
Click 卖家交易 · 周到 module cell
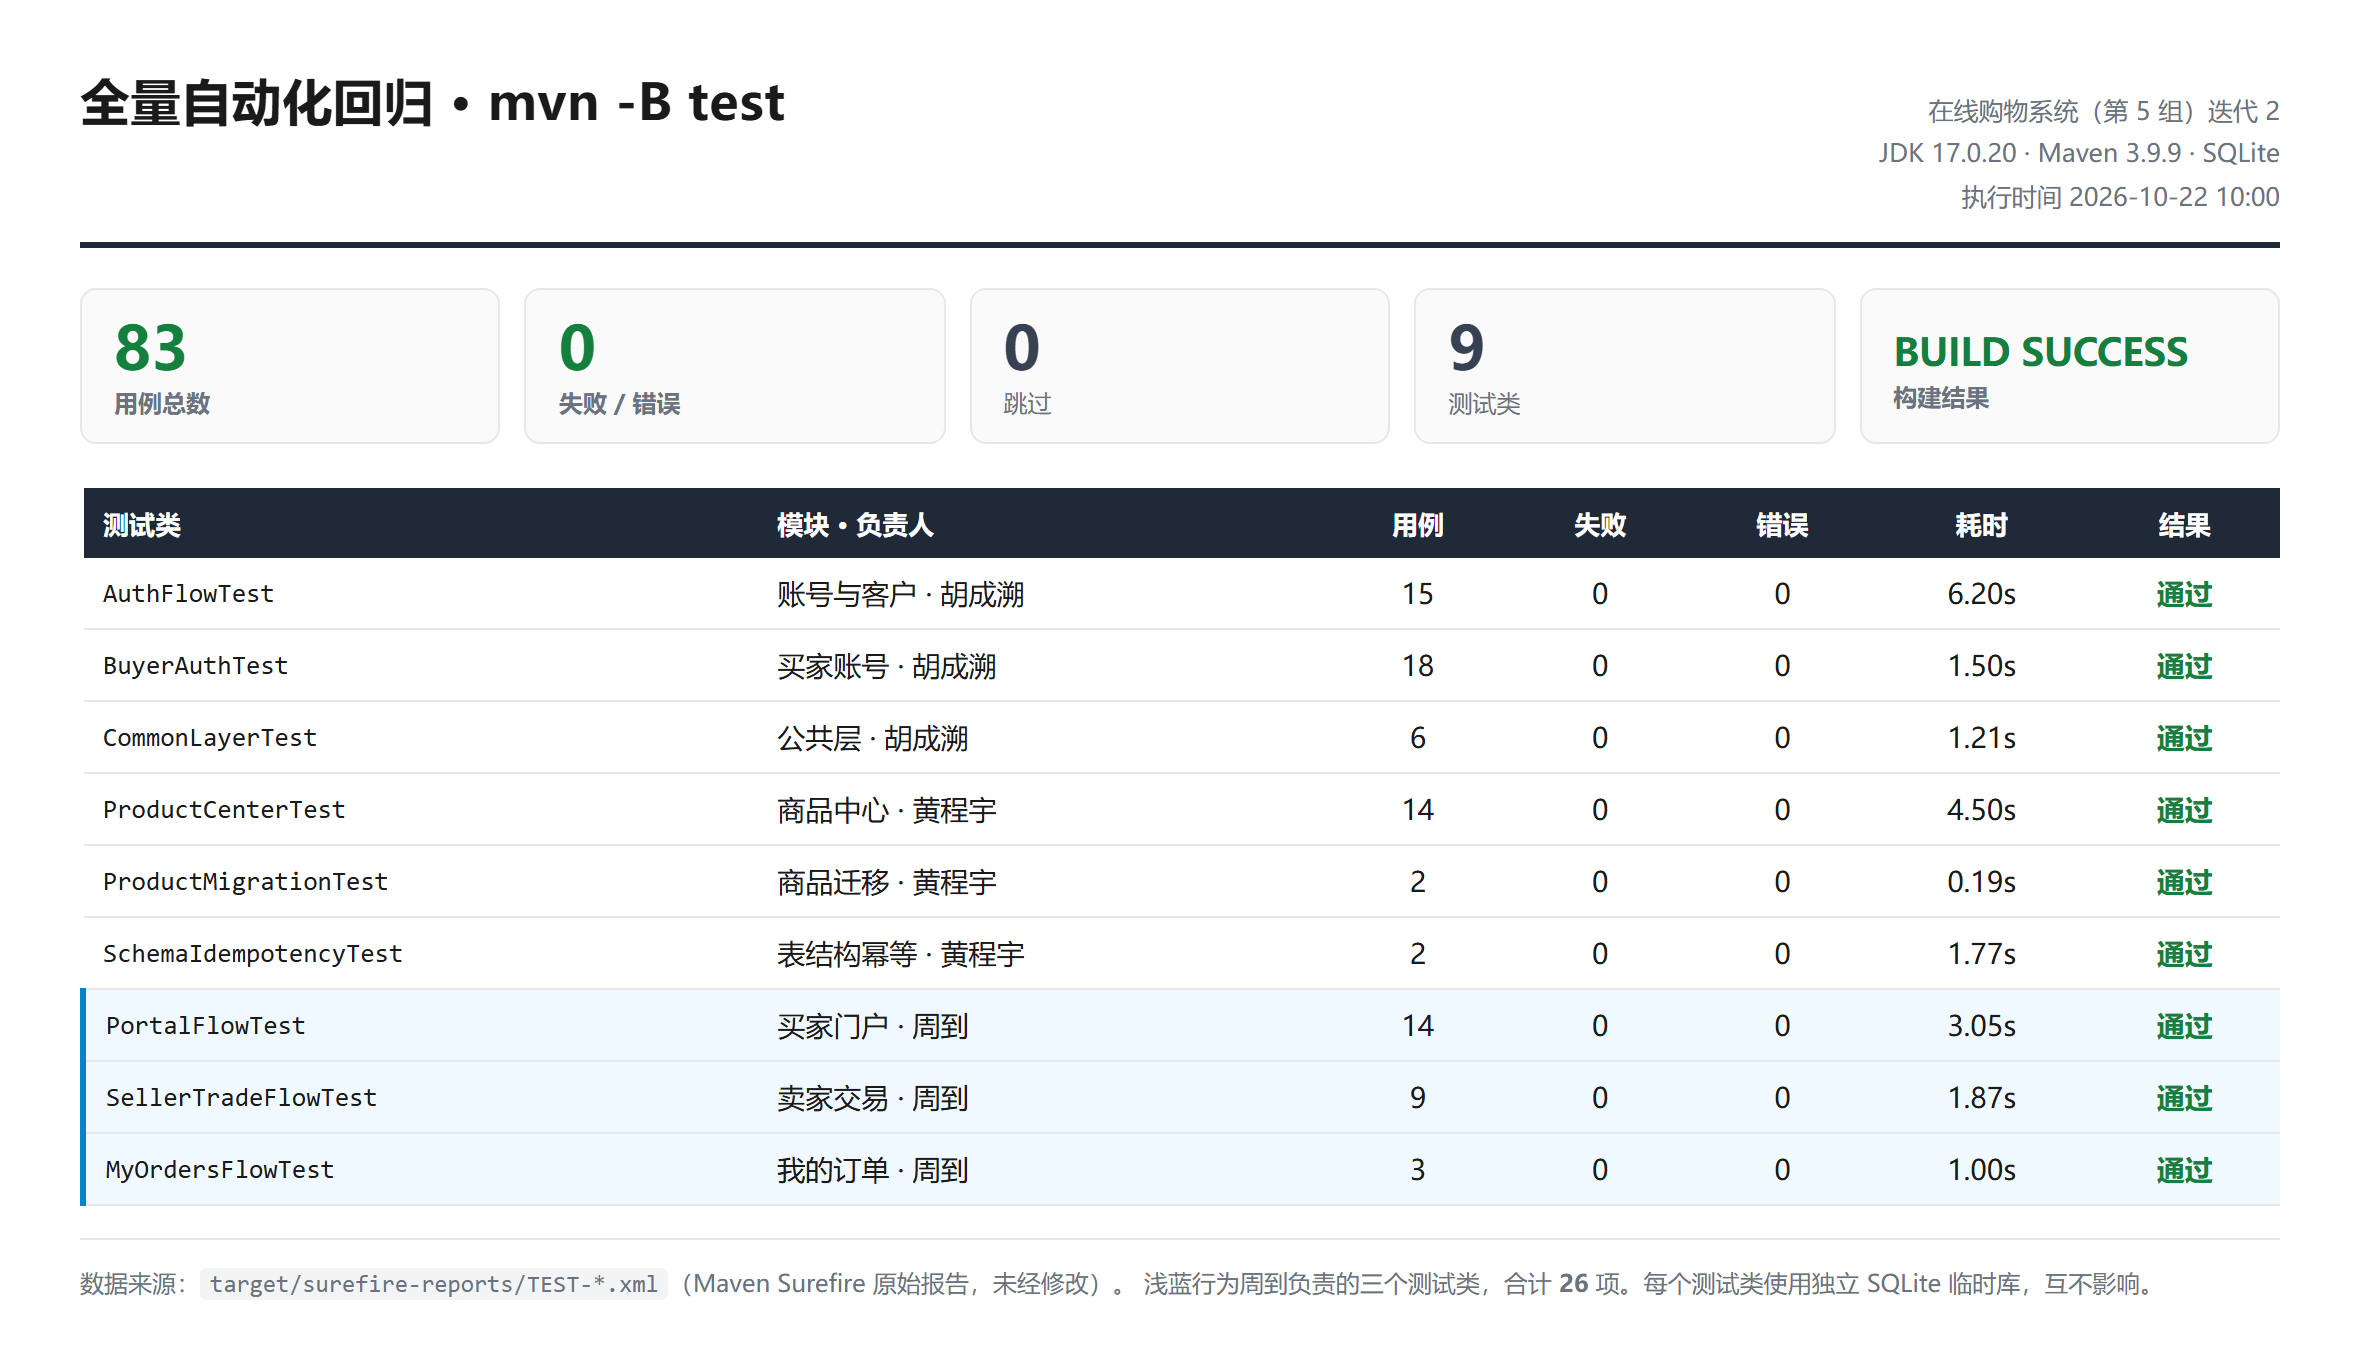pos(872,1098)
